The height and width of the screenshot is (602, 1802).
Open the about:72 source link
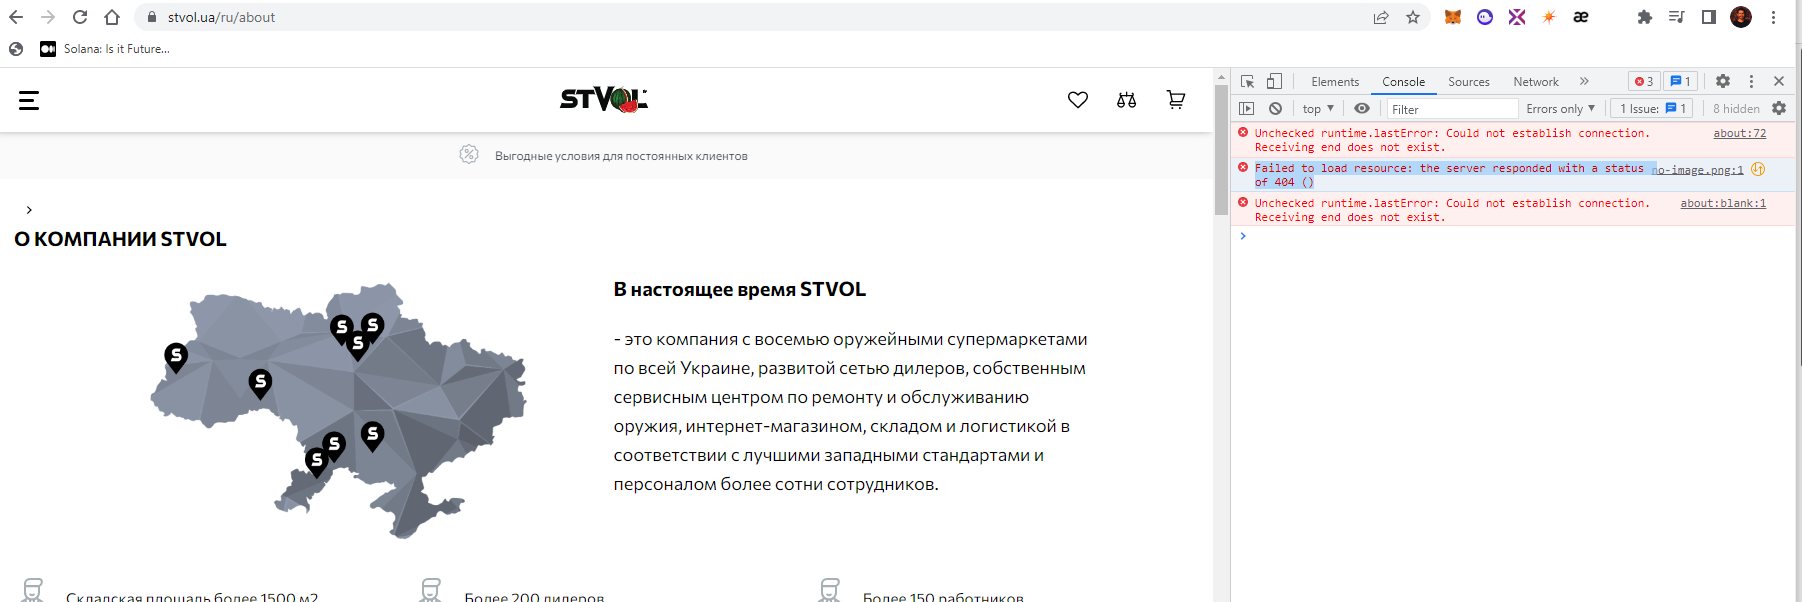(1739, 133)
